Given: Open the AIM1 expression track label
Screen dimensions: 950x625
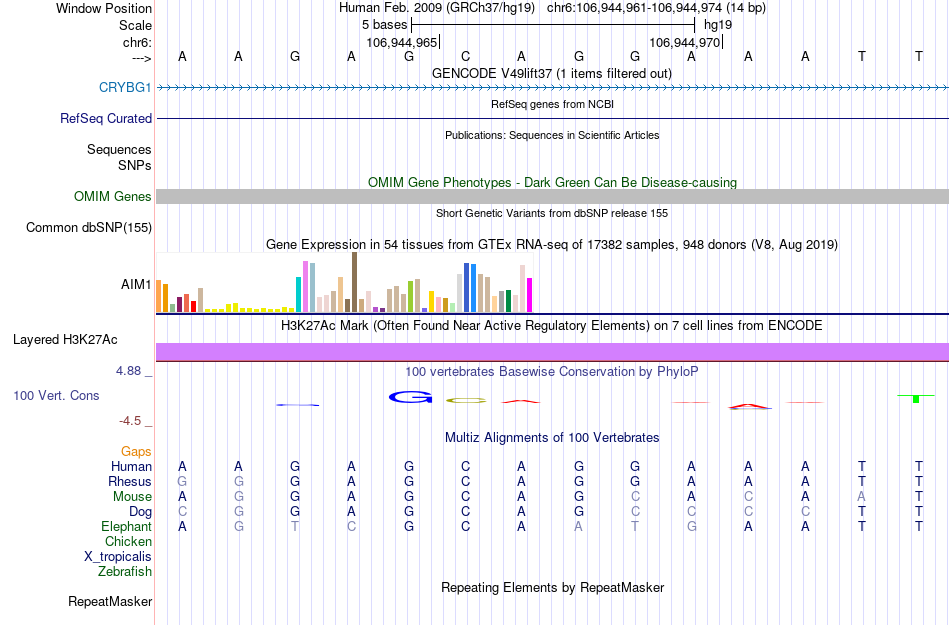Looking at the screenshot, I should click(136, 284).
